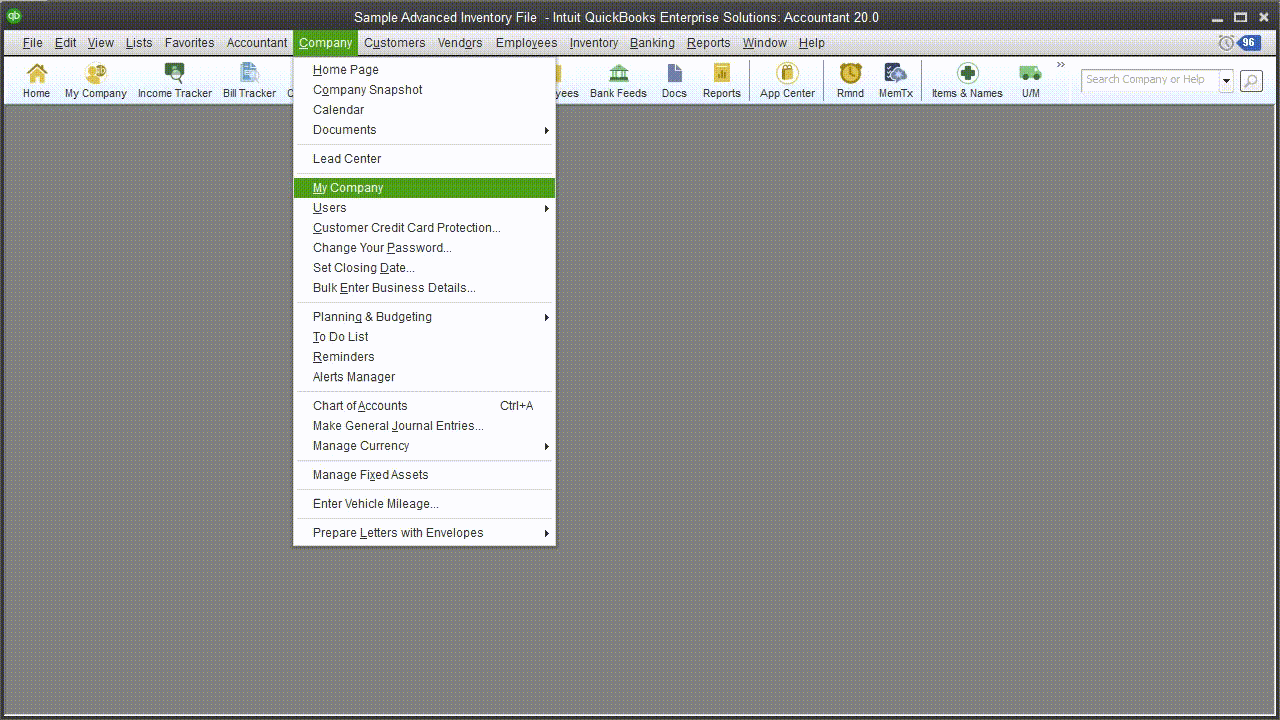Expand the Users submenu
This screenshot has width=1280, height=720.
tap(424, 208)
